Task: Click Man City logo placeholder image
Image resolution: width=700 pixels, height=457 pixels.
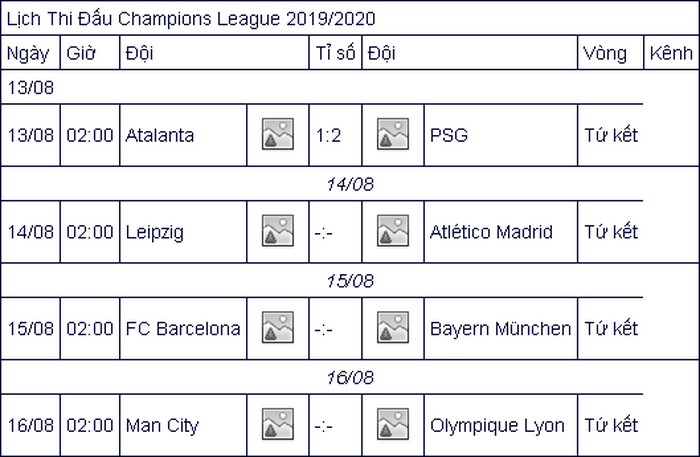Action: pyautogui.click(x=278, y=424)
